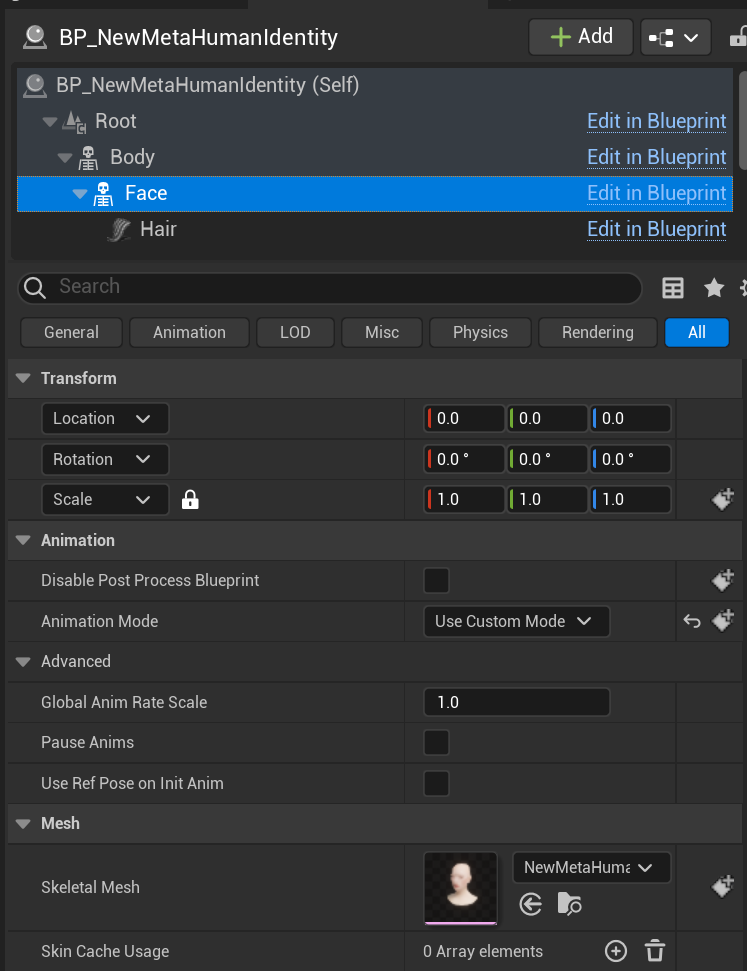Click Edit in Blueprint for Root
Screen dimensions: 747x971
tap(657, 121)
